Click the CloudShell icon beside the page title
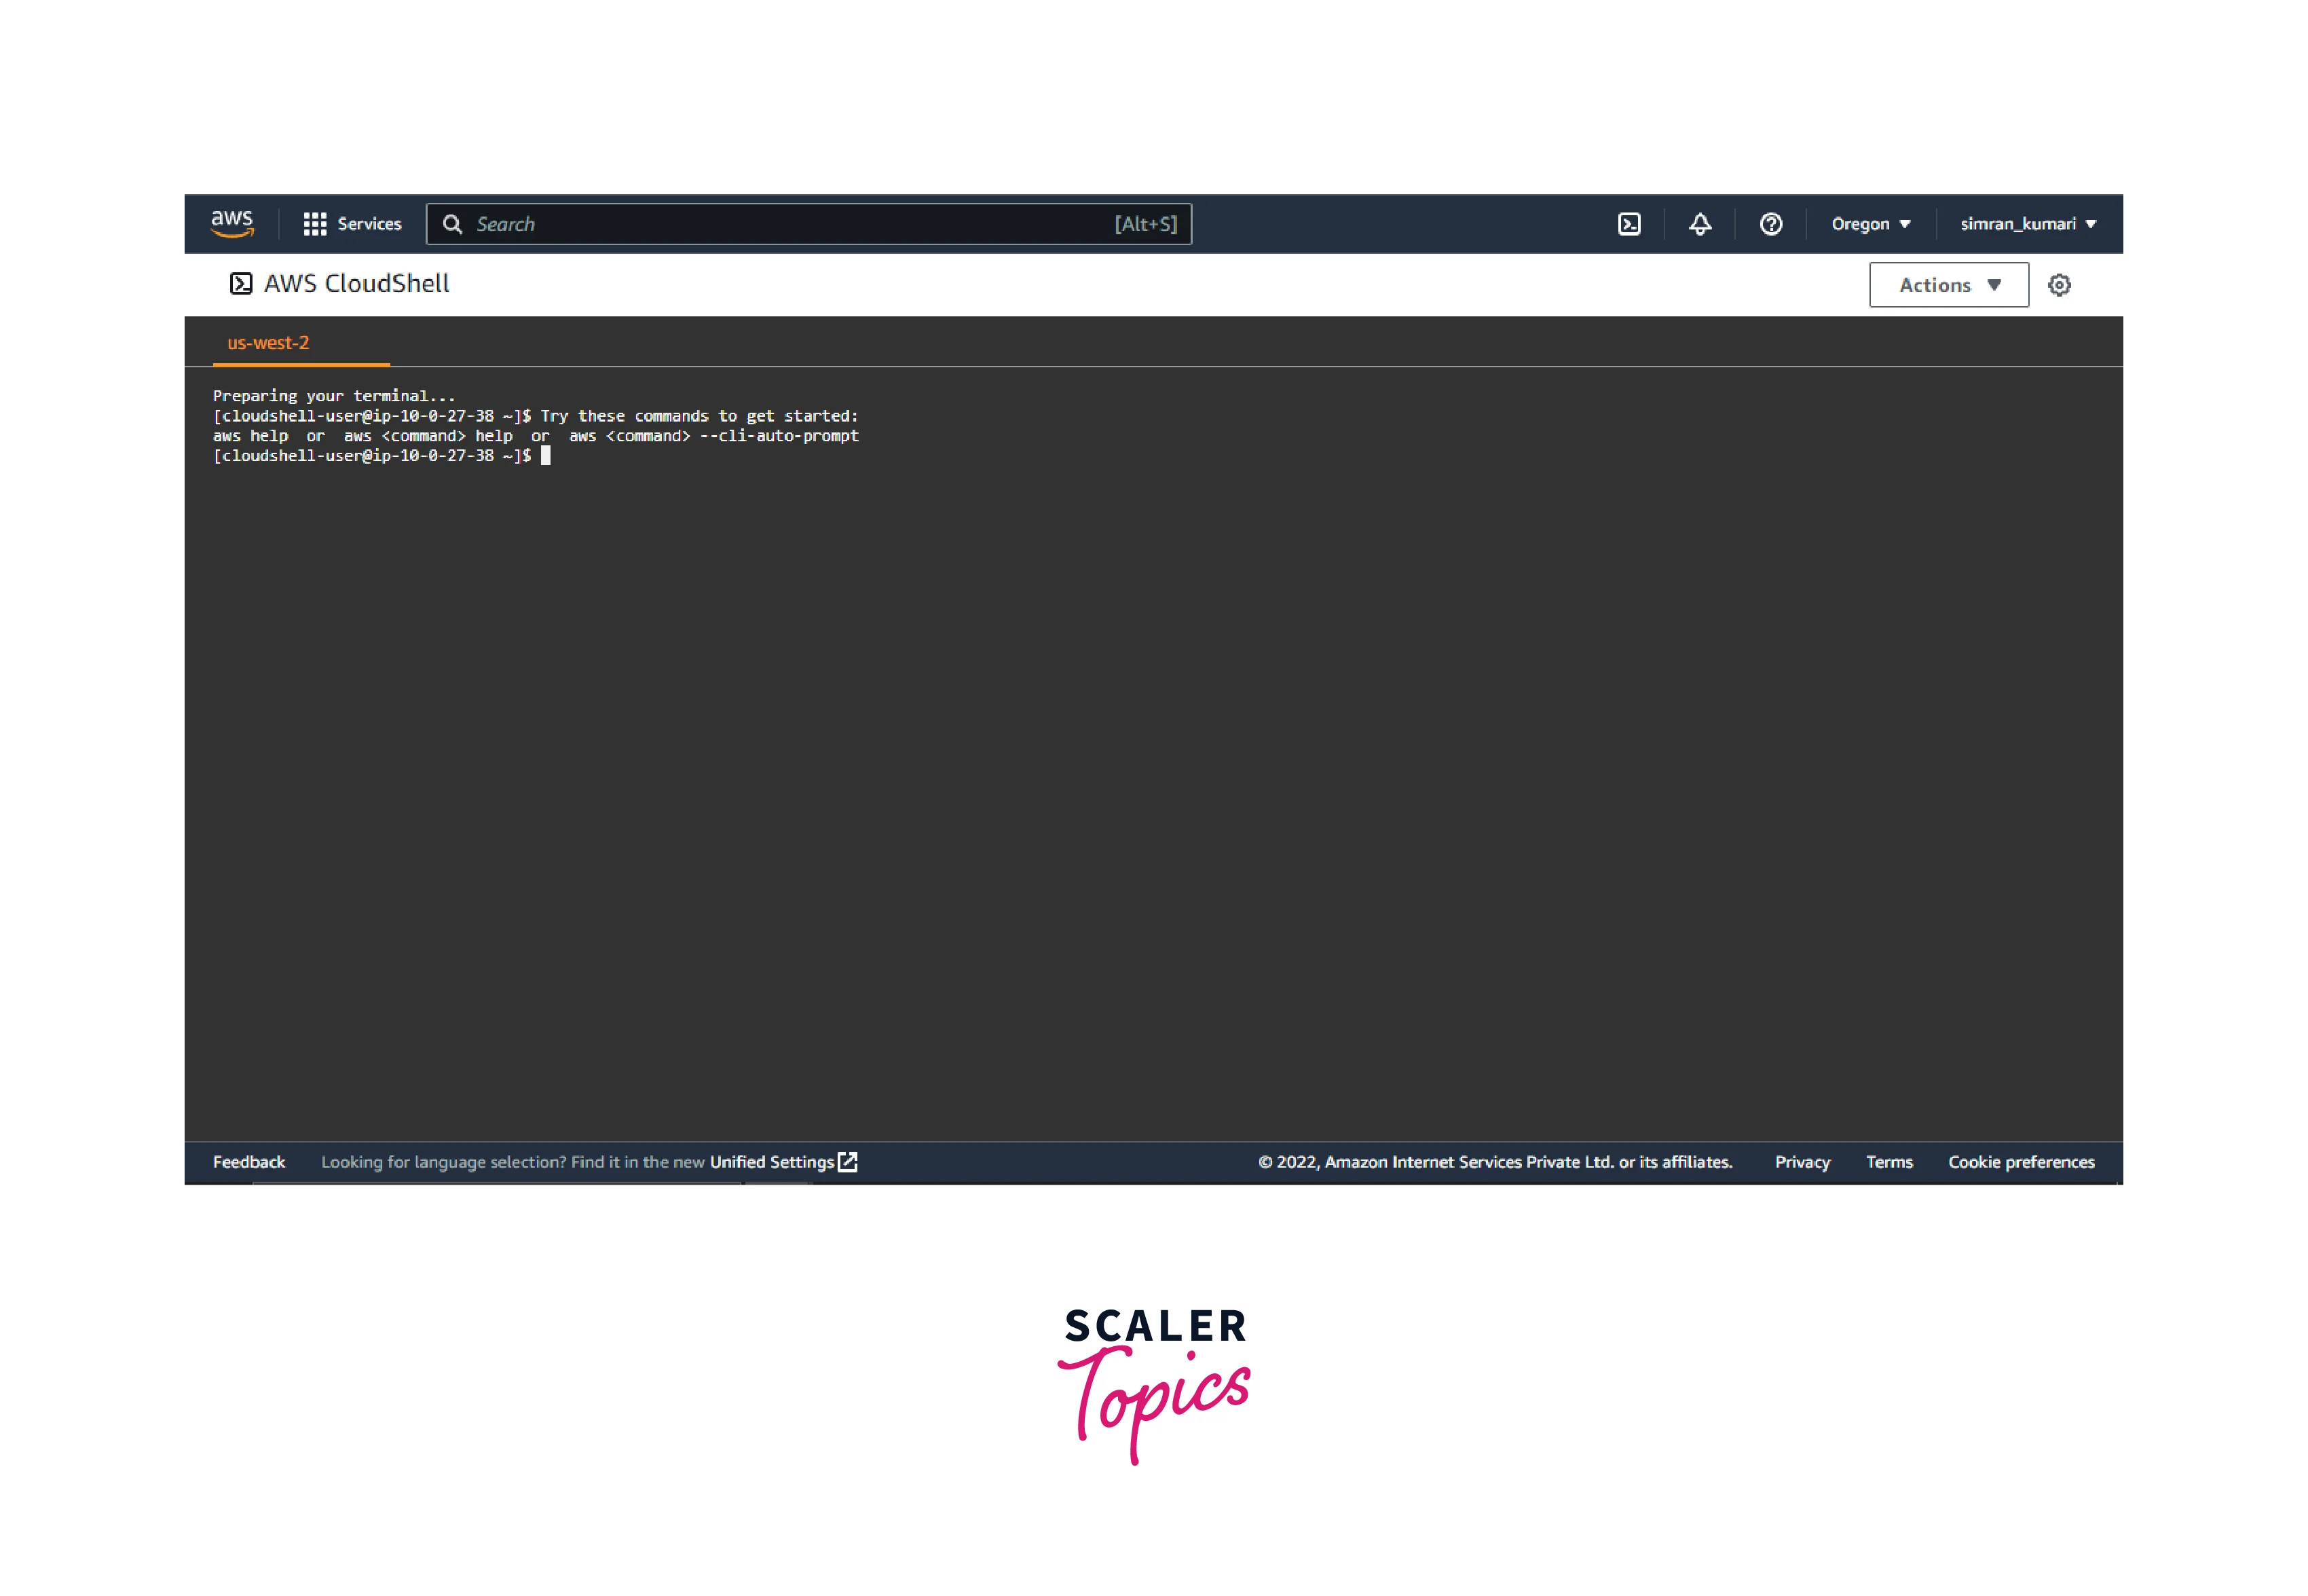Viewport: 2308px width, 1596px height. 241,284
